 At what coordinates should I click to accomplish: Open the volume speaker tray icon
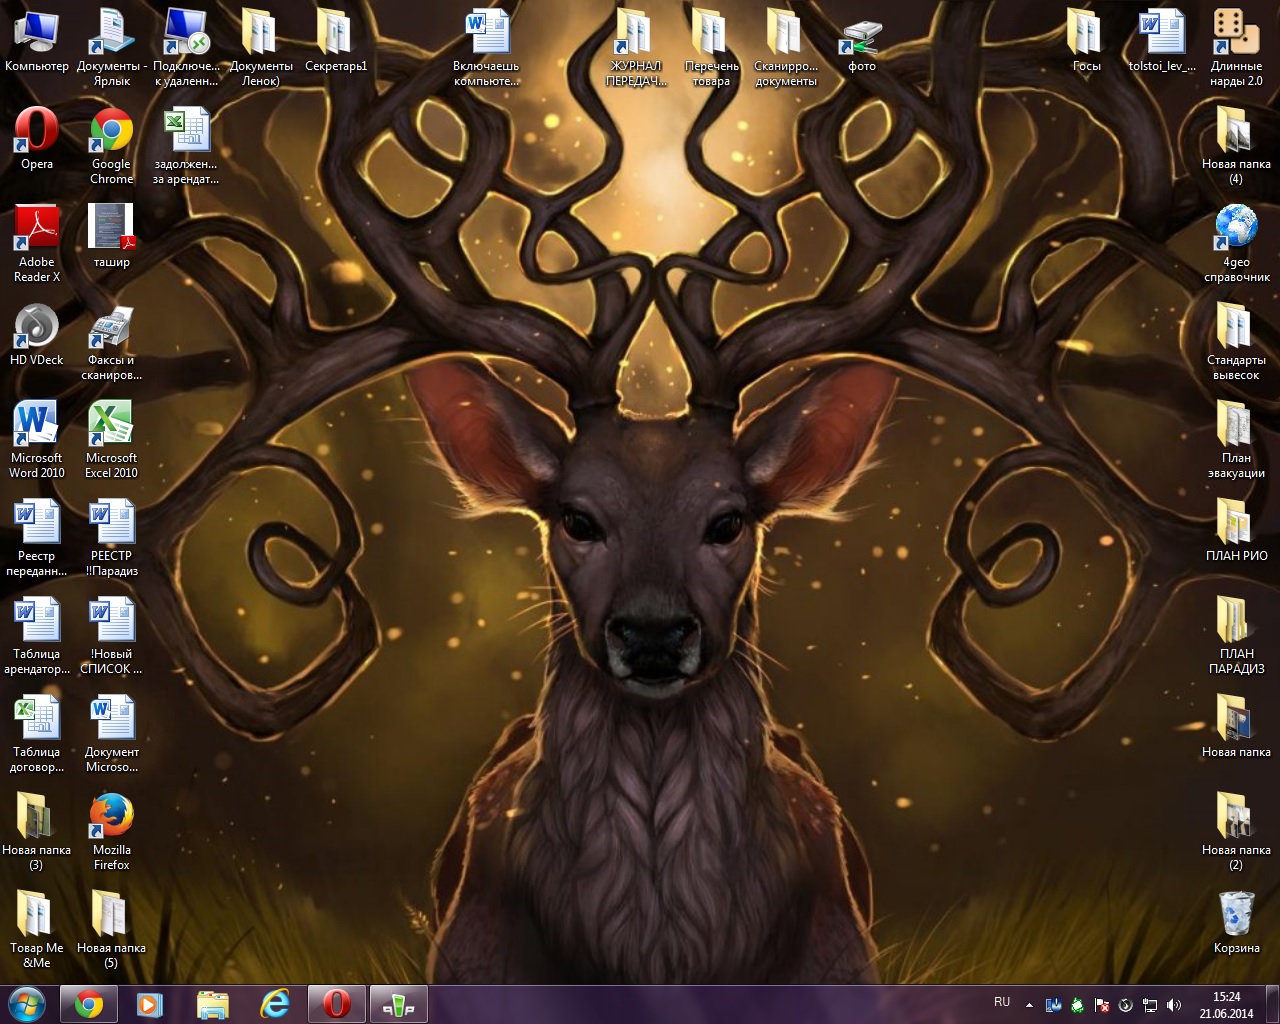point(1174,1005)
